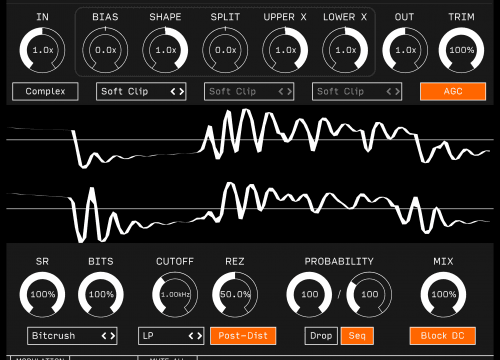Screen dimensions: 500x360
Task: Click previous arrow on first Soft Clip selector
Action: (173, 91)
